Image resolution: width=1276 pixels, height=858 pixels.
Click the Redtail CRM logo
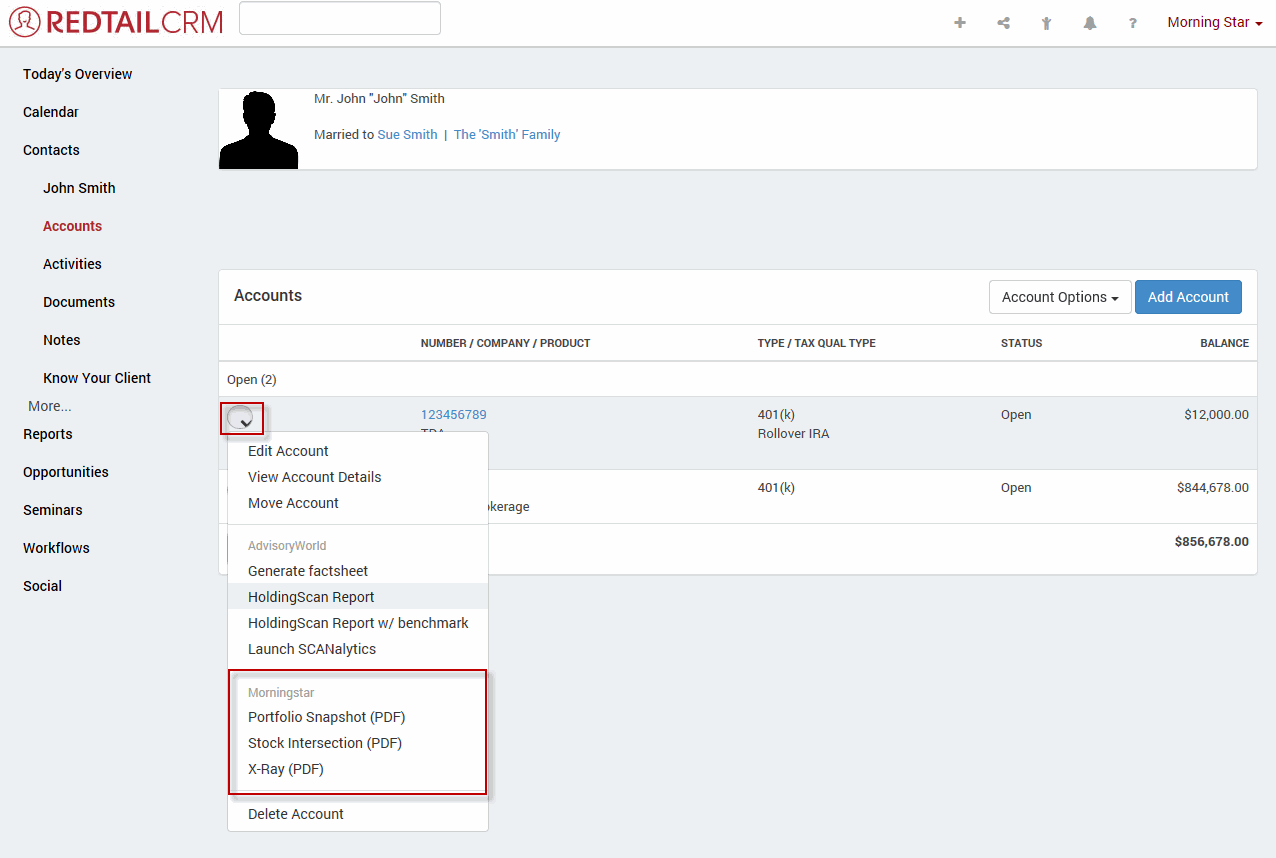coord(116,22)
